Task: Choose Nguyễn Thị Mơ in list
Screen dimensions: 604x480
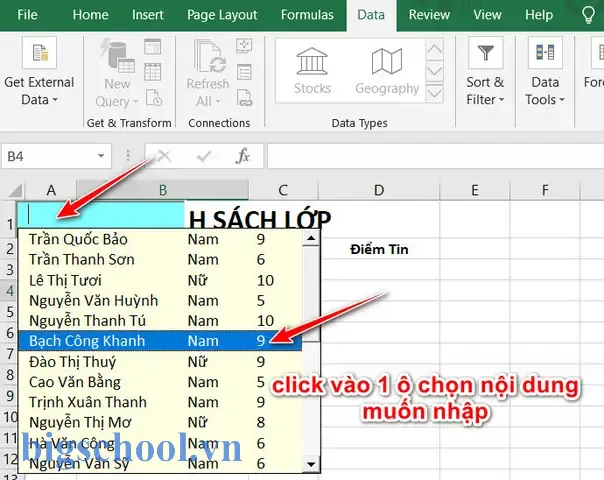Action: (160, 423)
